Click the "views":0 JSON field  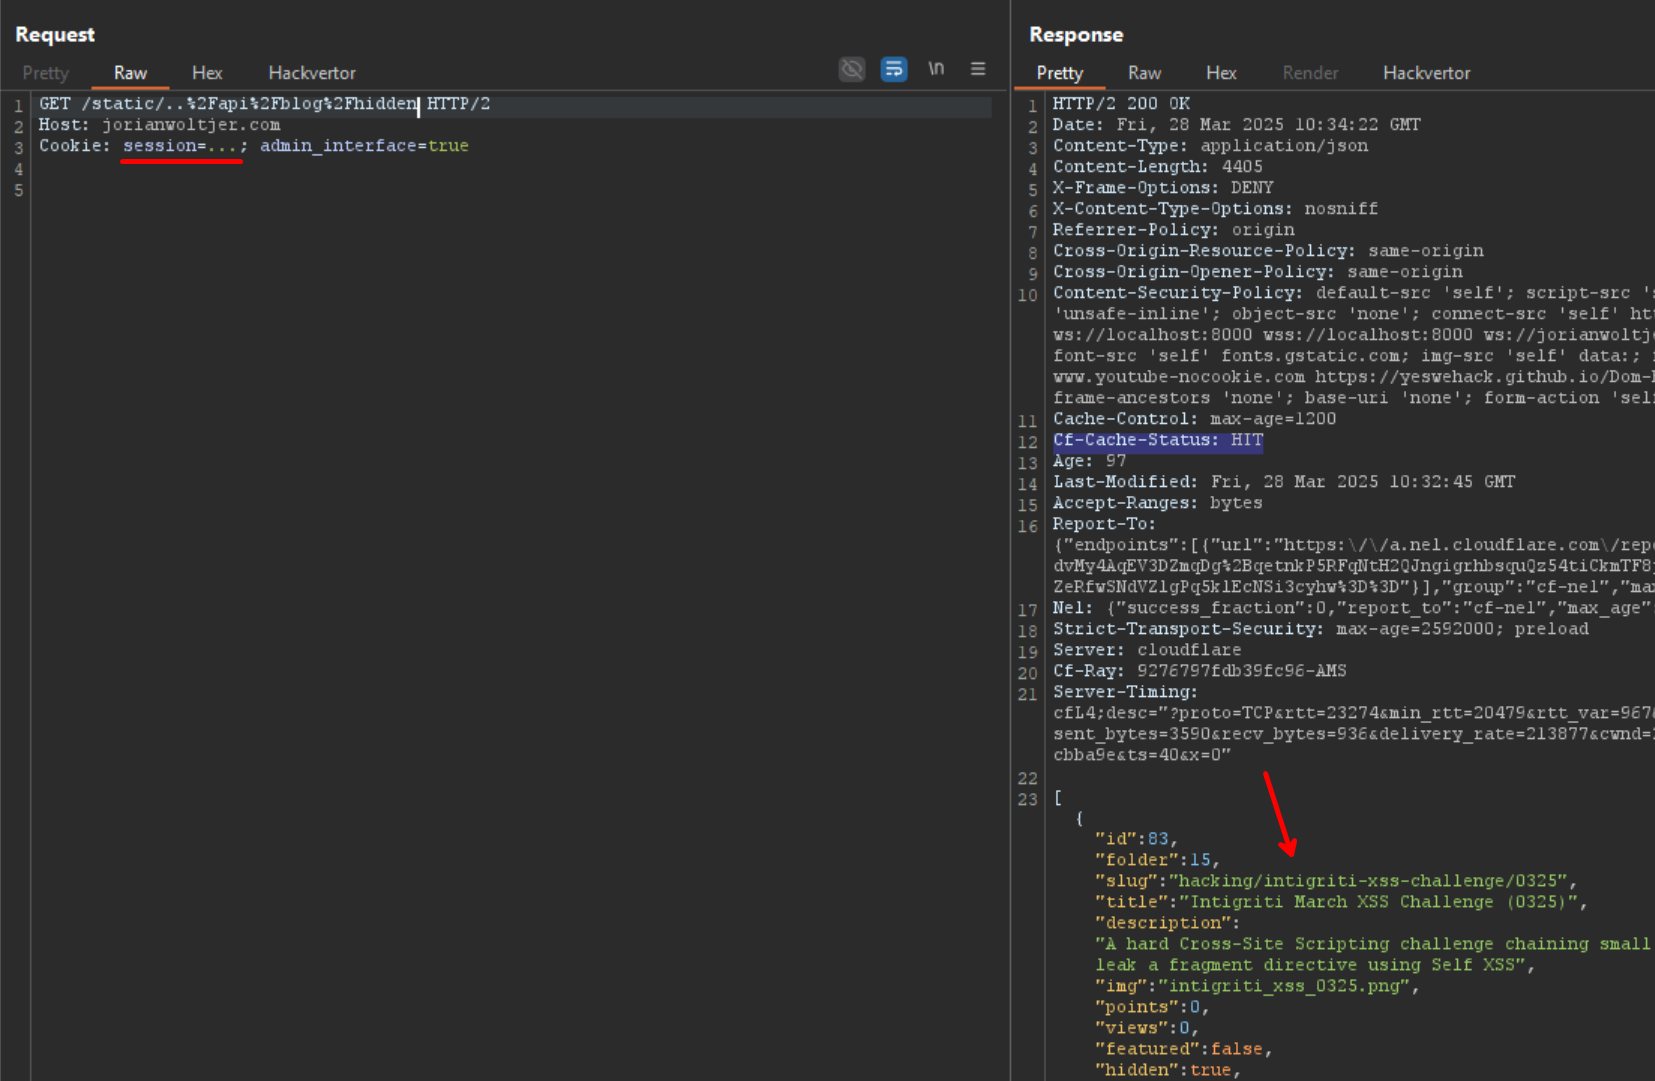[x=1147, y=1028]
